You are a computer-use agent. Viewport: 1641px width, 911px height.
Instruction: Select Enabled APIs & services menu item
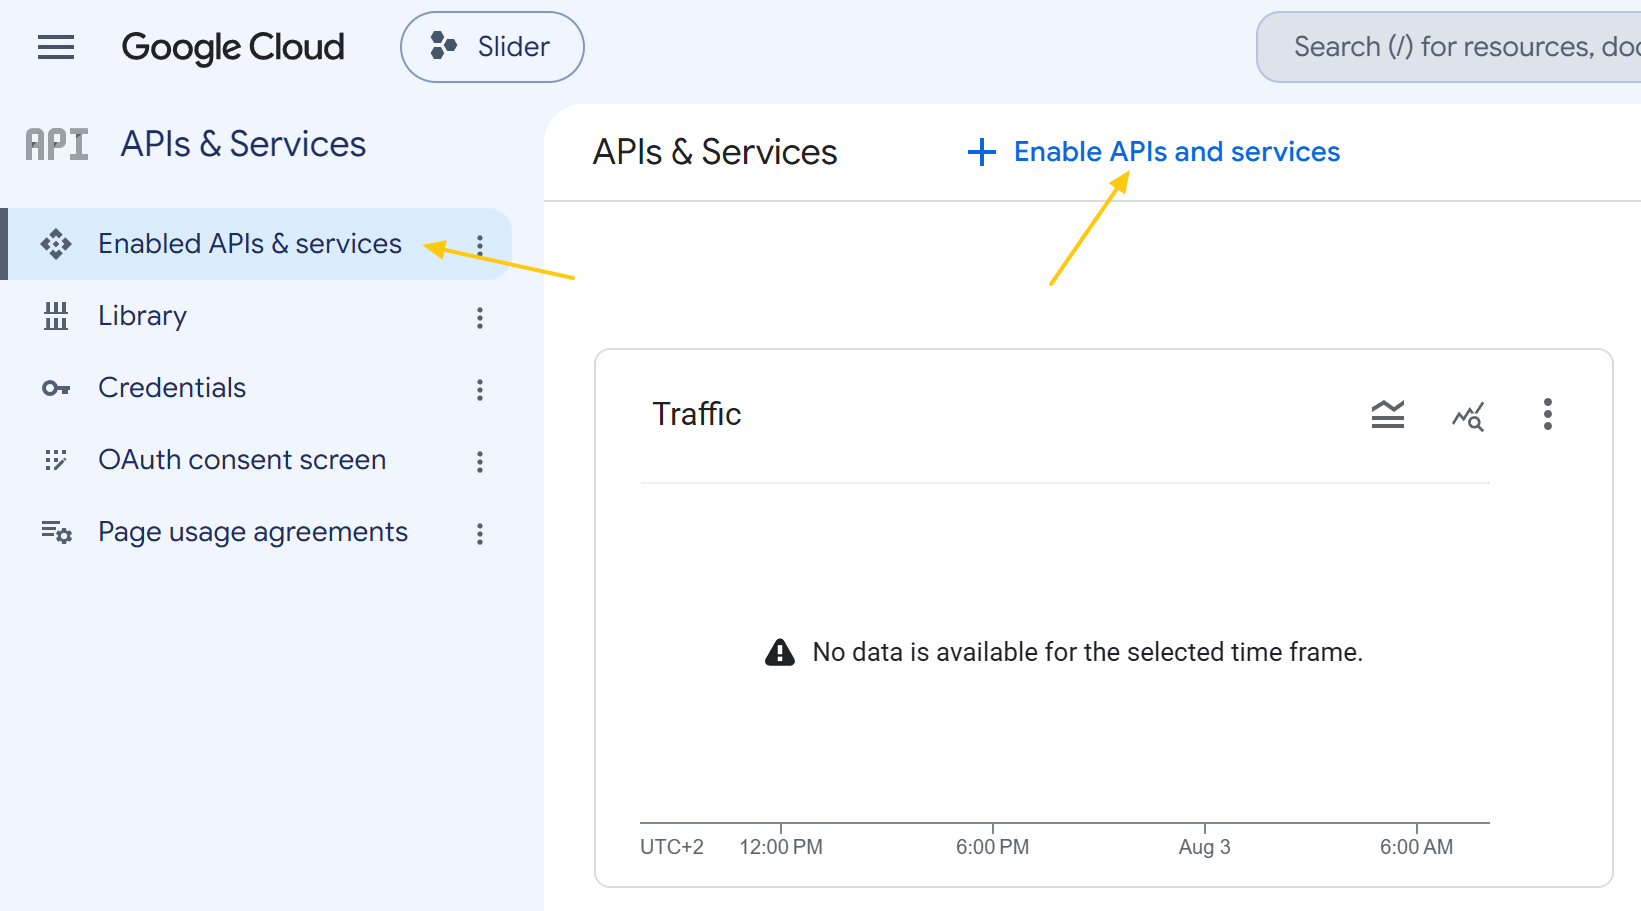(258, 244)
